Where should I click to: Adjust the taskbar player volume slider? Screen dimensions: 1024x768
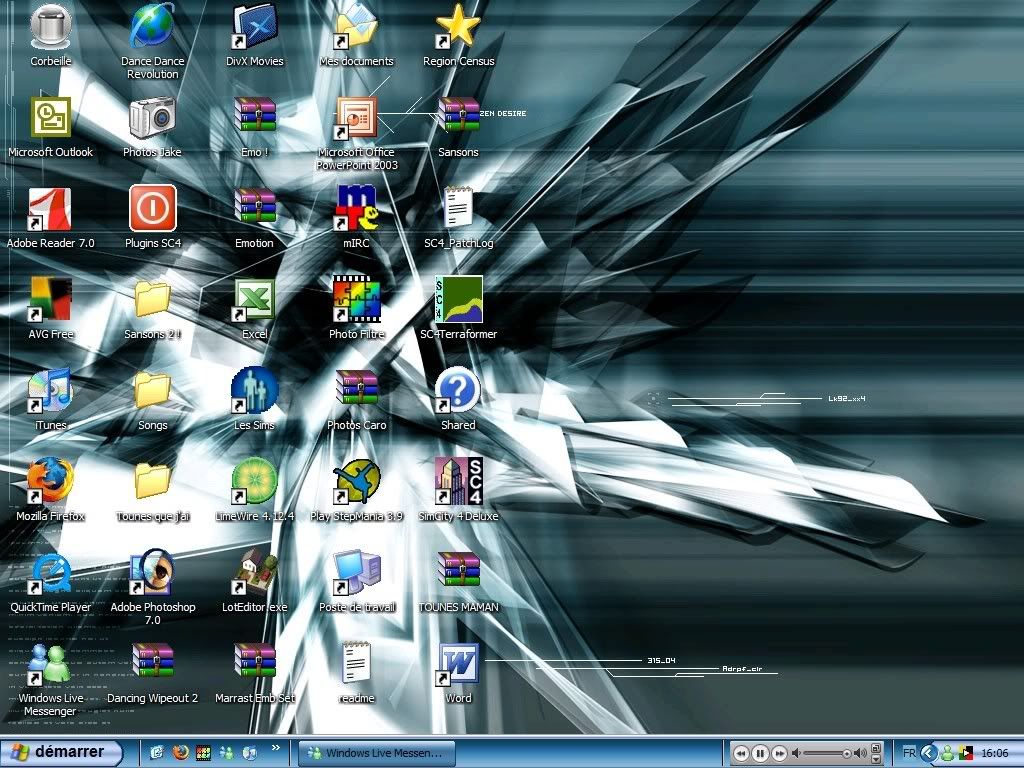pyautogui.click(x=827, y=753)
